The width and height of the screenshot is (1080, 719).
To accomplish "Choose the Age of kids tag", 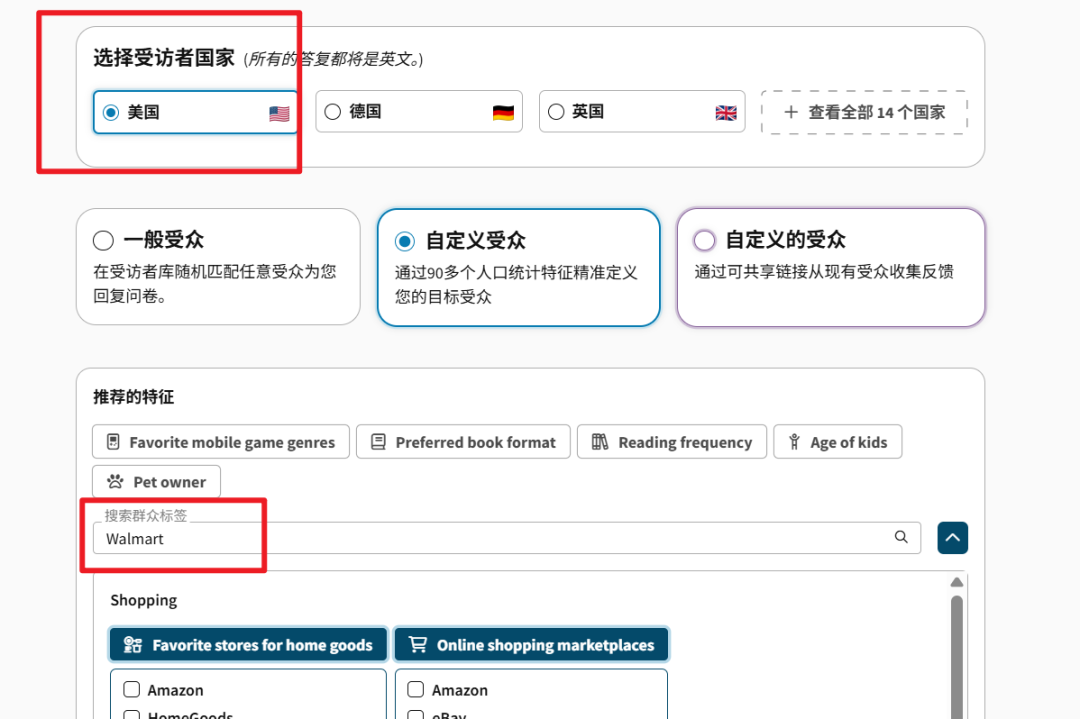I will (837, 442).
